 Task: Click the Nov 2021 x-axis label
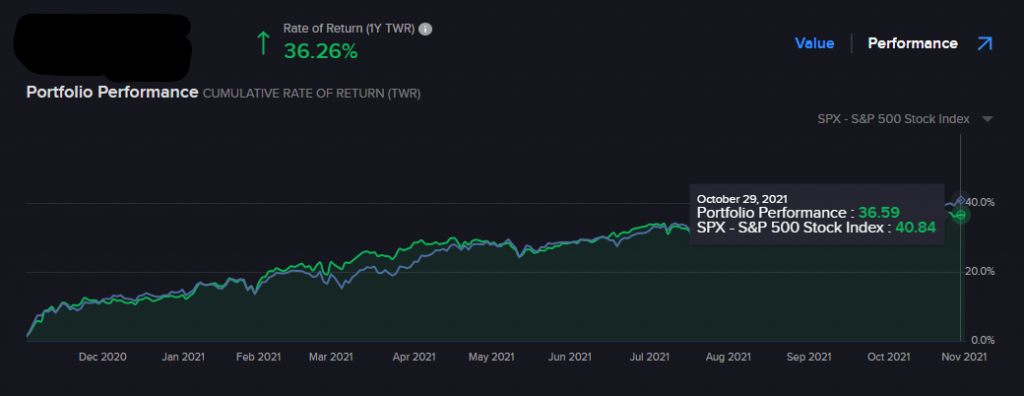[x=963, y=357]
